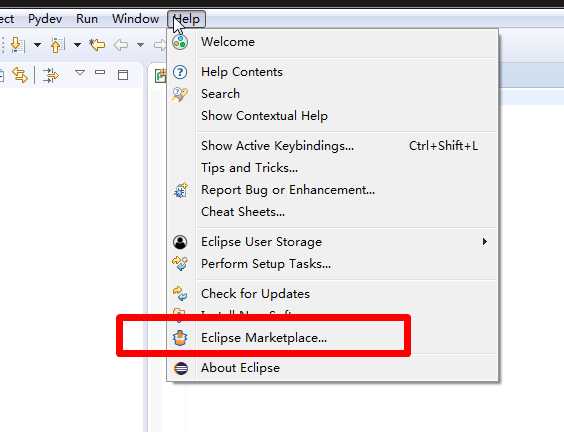
Task: Open About Eclipse
Action: (333, 368)
